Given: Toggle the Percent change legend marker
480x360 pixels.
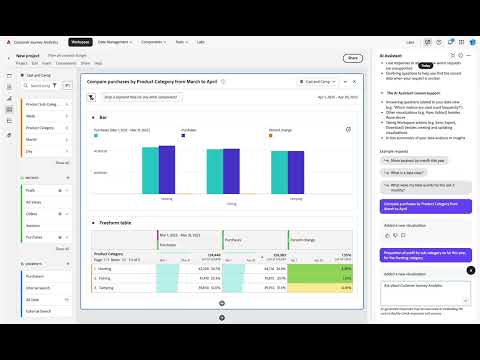Looking at the screenshot, I should (271, 136).
